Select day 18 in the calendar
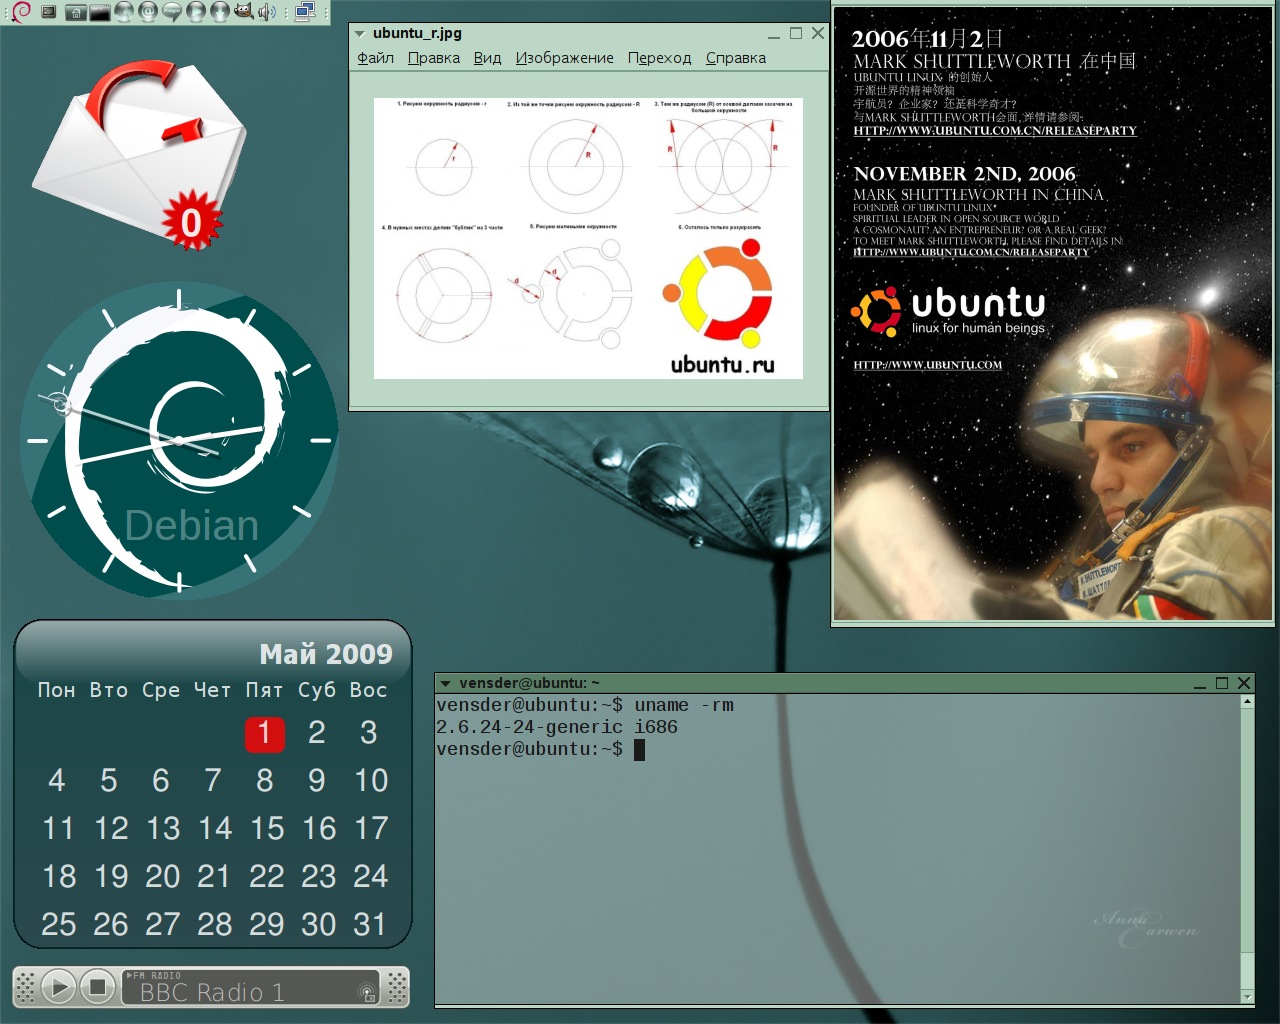The height and width of the screenshot is (1024, 1280). (x=59, y=876)
